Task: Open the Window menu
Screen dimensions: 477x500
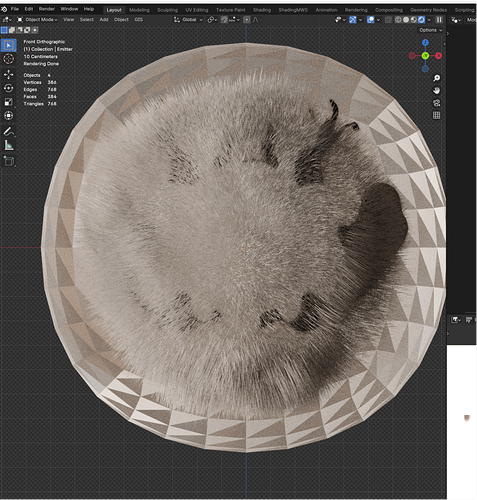Action: 69,9
